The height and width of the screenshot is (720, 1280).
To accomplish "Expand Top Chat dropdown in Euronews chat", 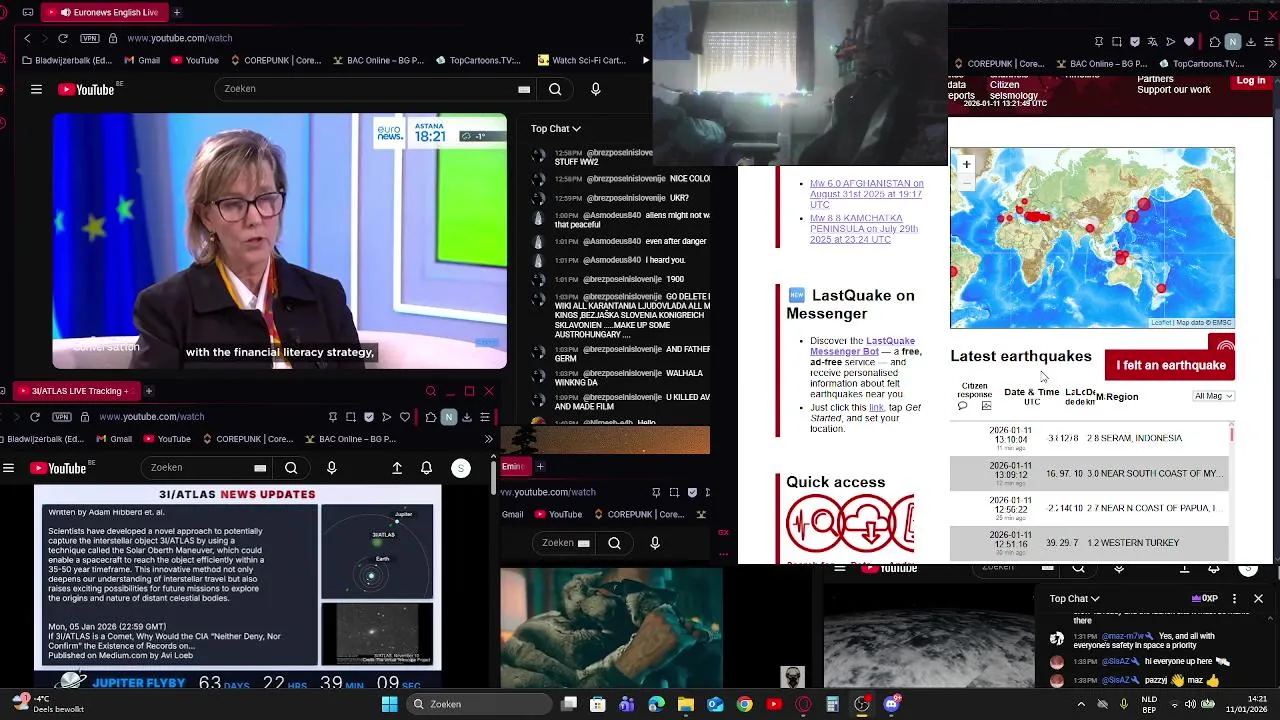I will [555, 128].
